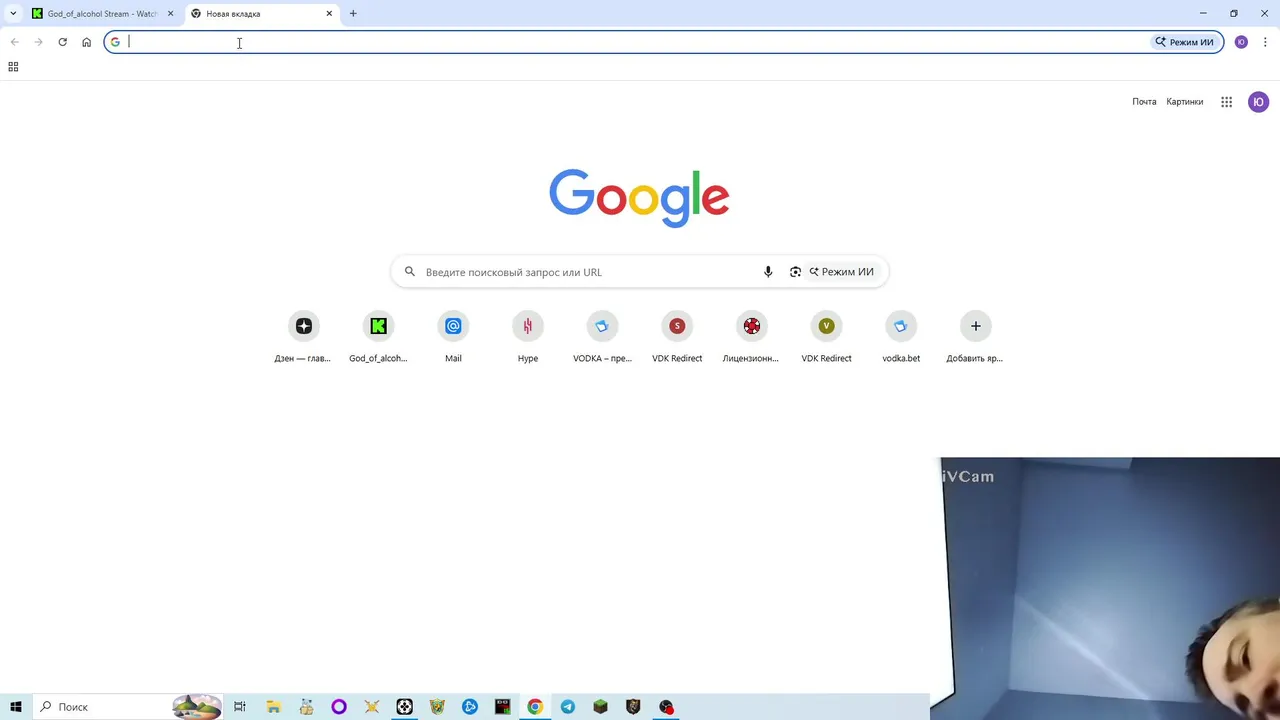
Task: Open the Лицензионн... shortcut
Action: (x=751, y=337)
